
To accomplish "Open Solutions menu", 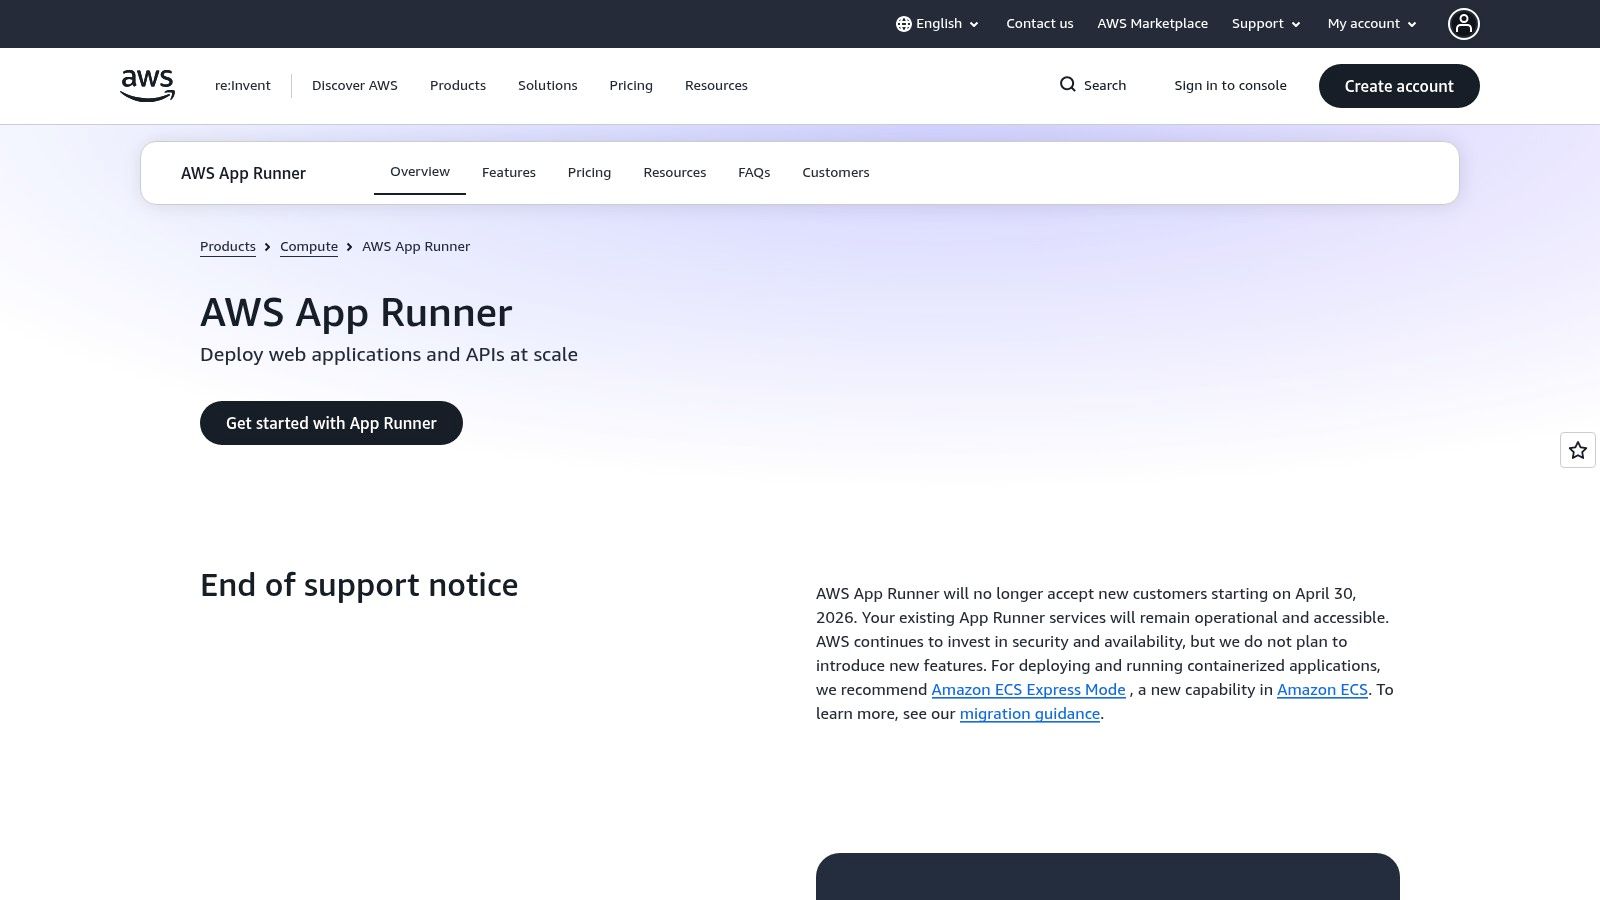I will click(x=548, y=86).
